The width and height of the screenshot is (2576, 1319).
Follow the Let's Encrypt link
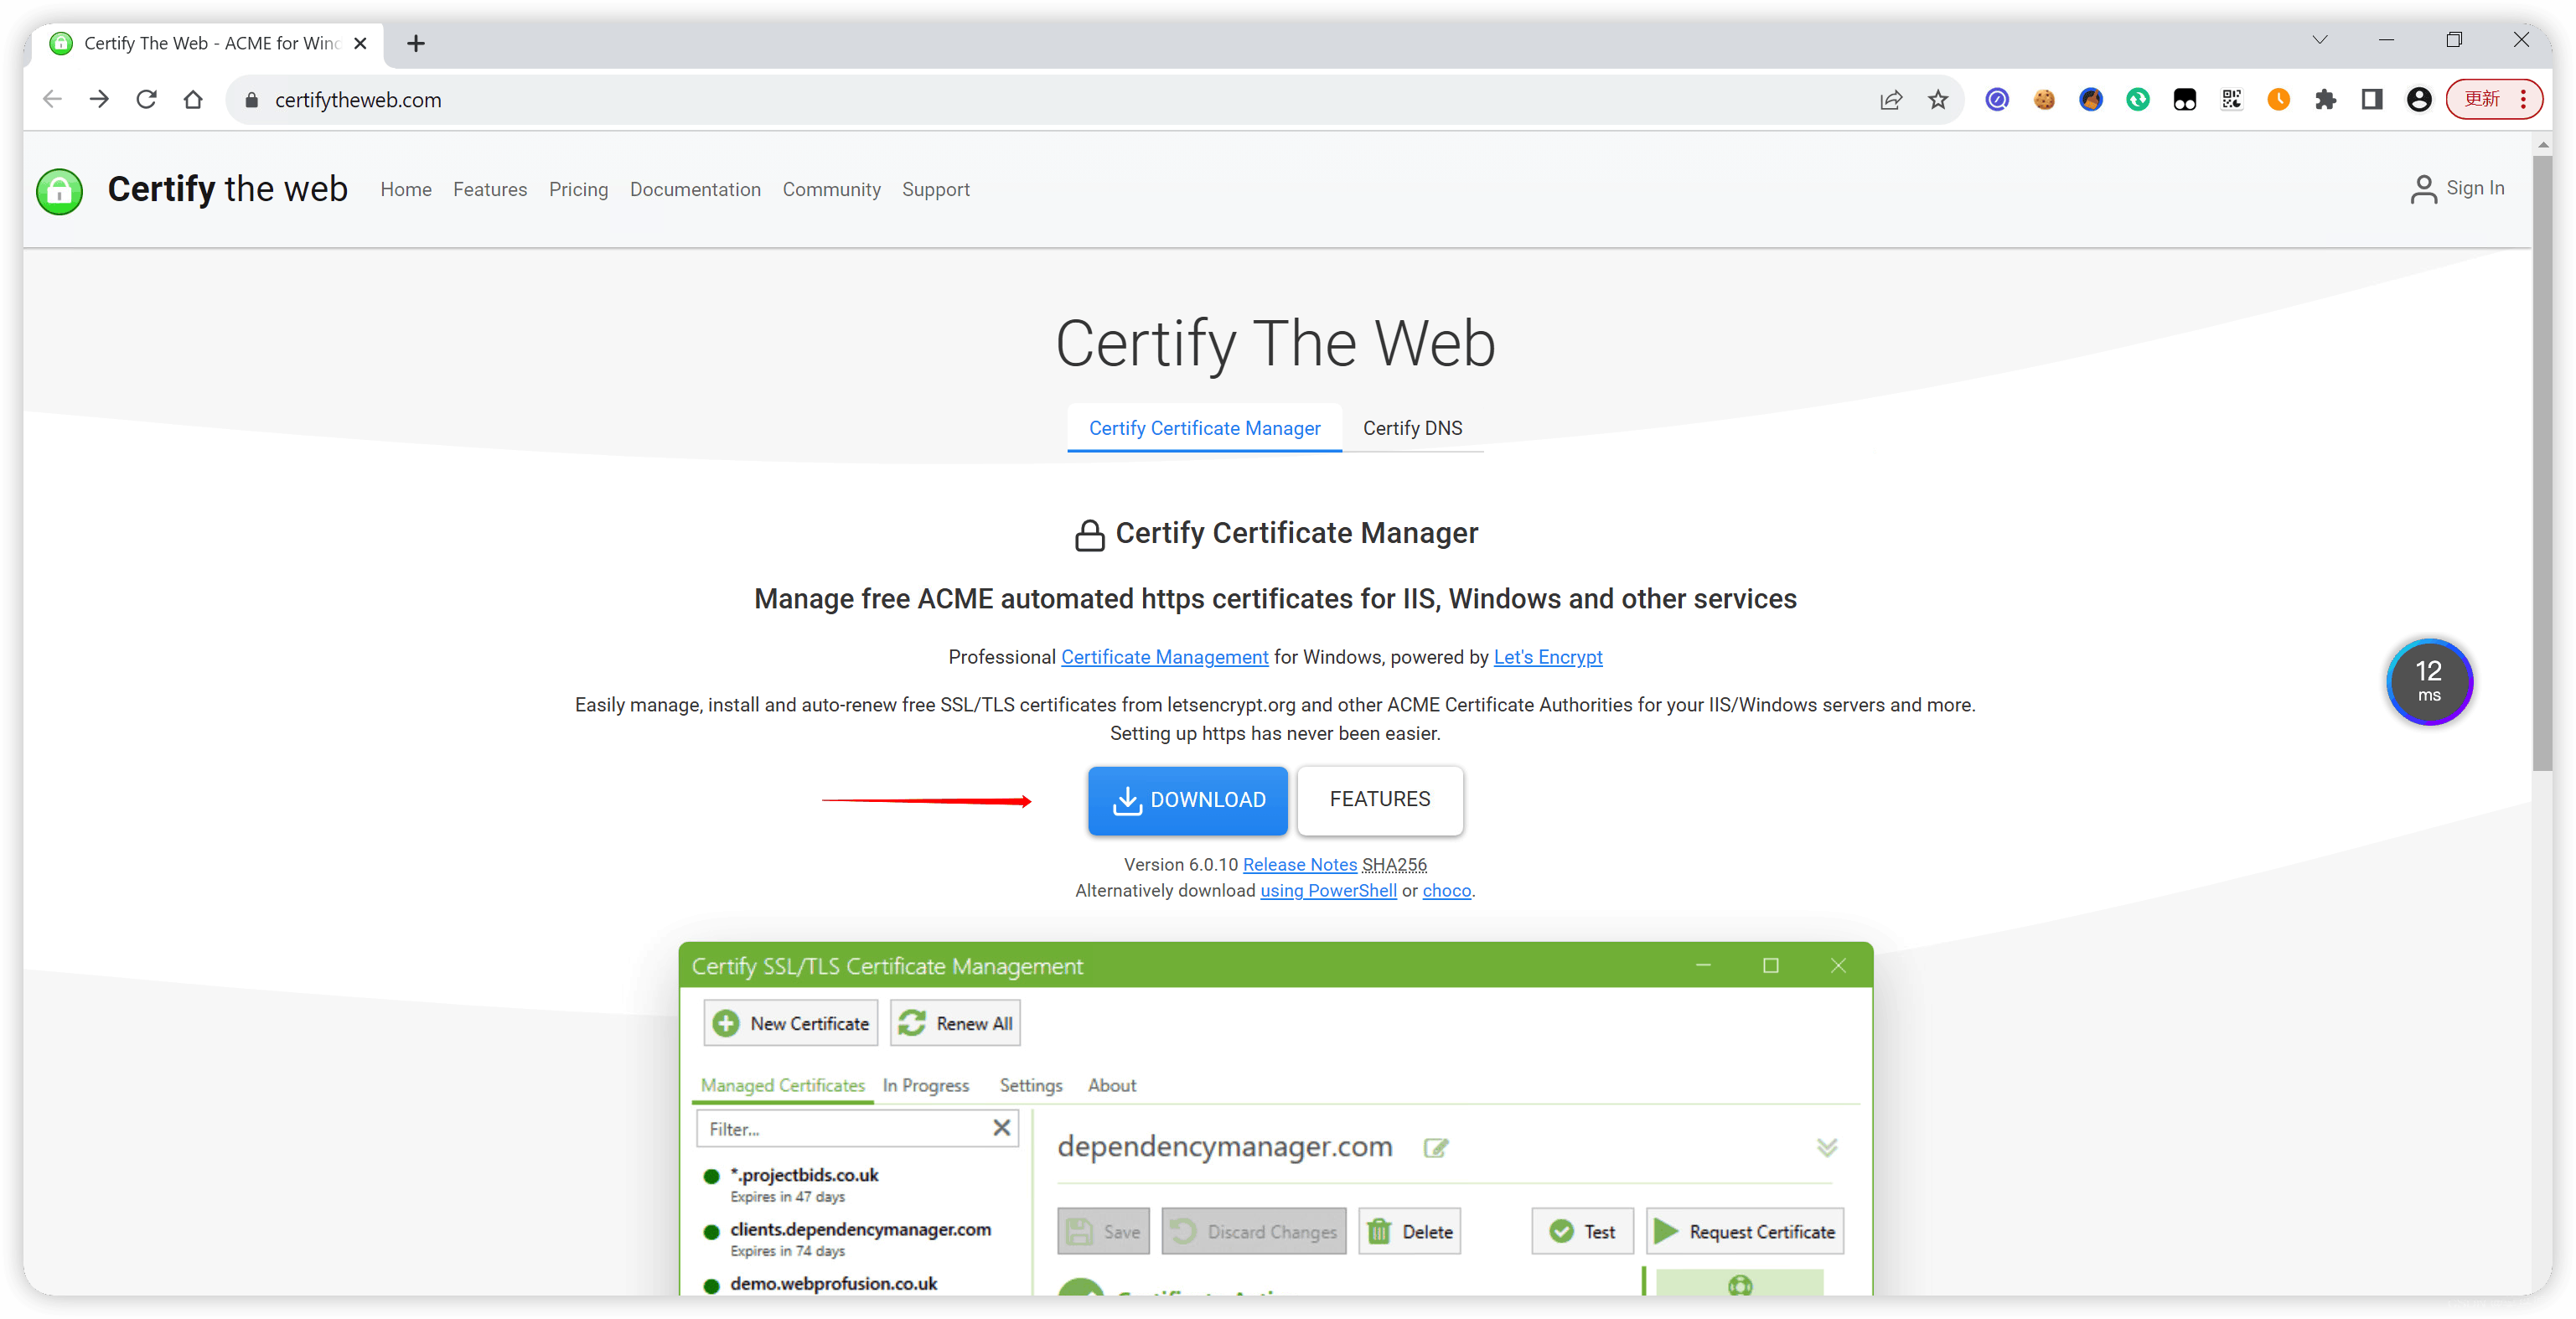[1547, 657]
